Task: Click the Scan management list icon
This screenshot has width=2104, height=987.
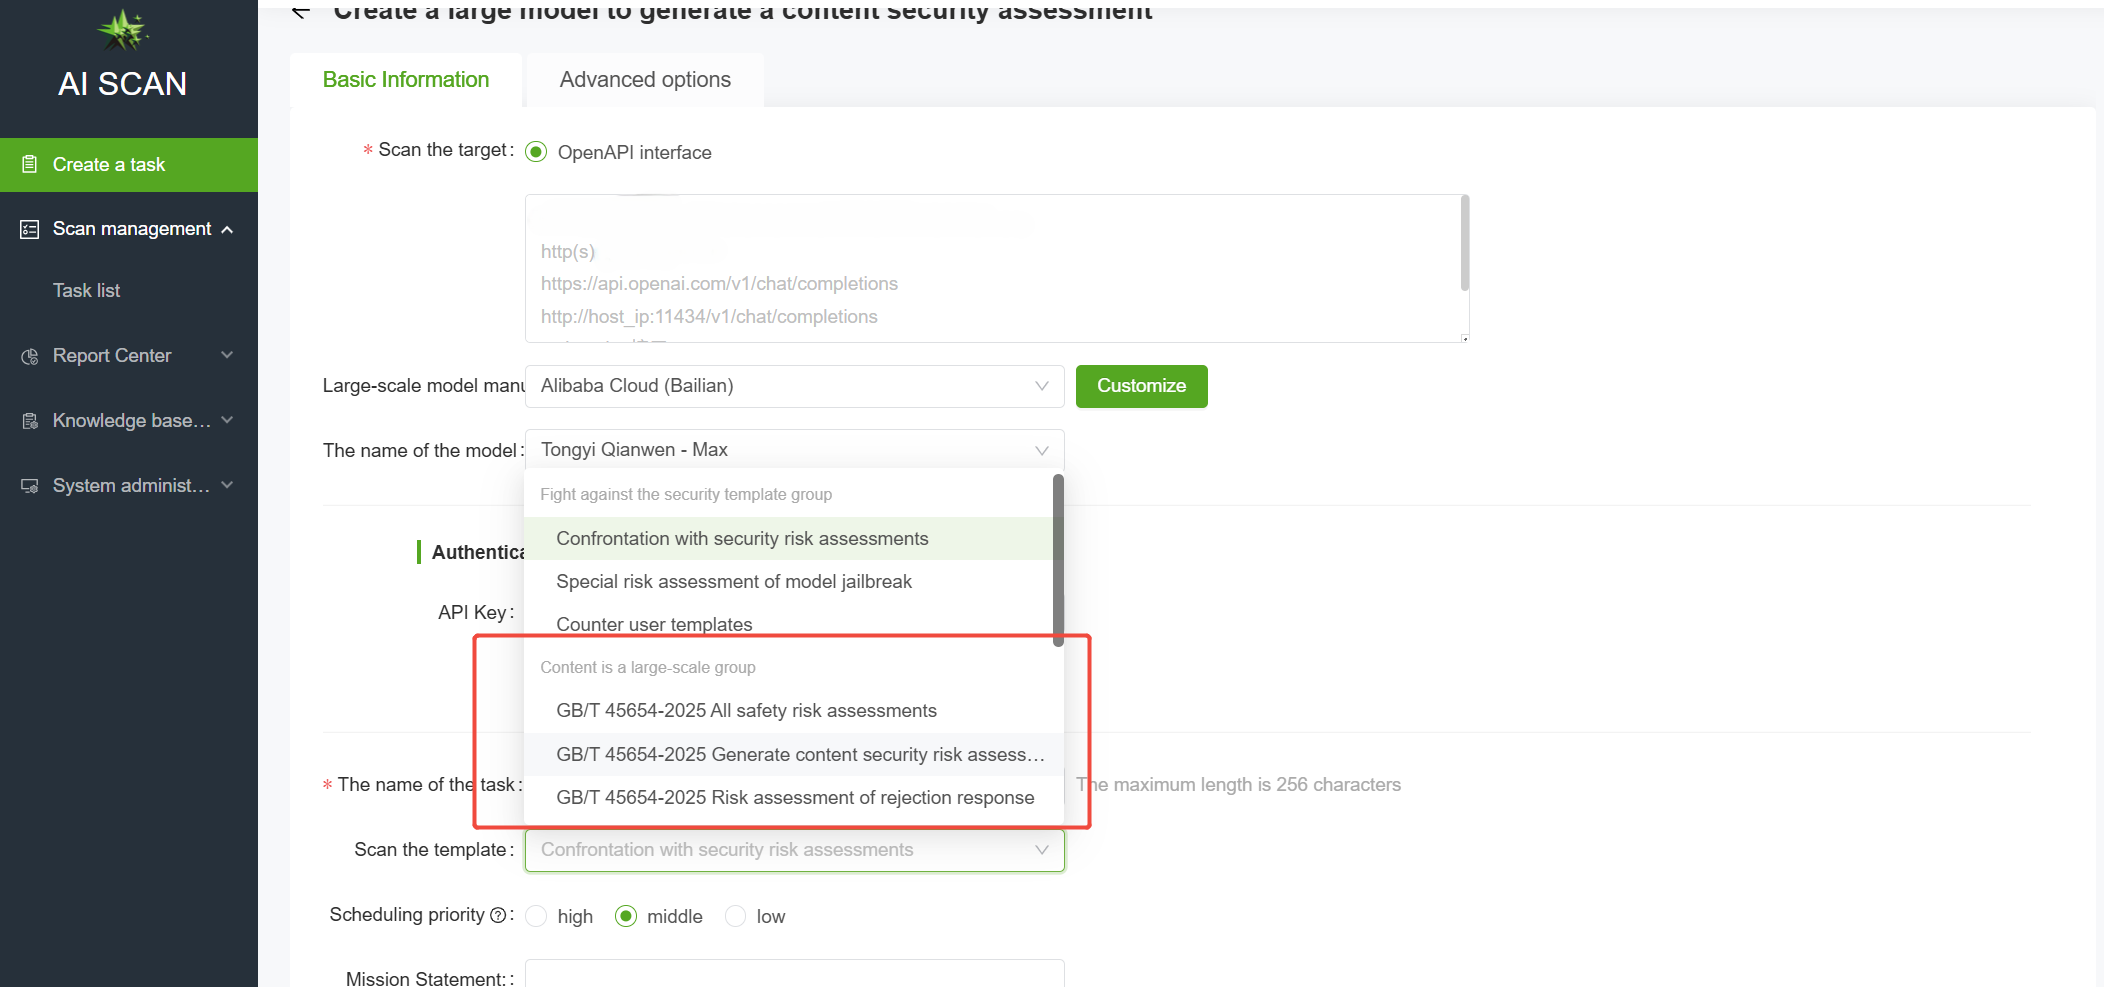Action: [x=30, y=230]
